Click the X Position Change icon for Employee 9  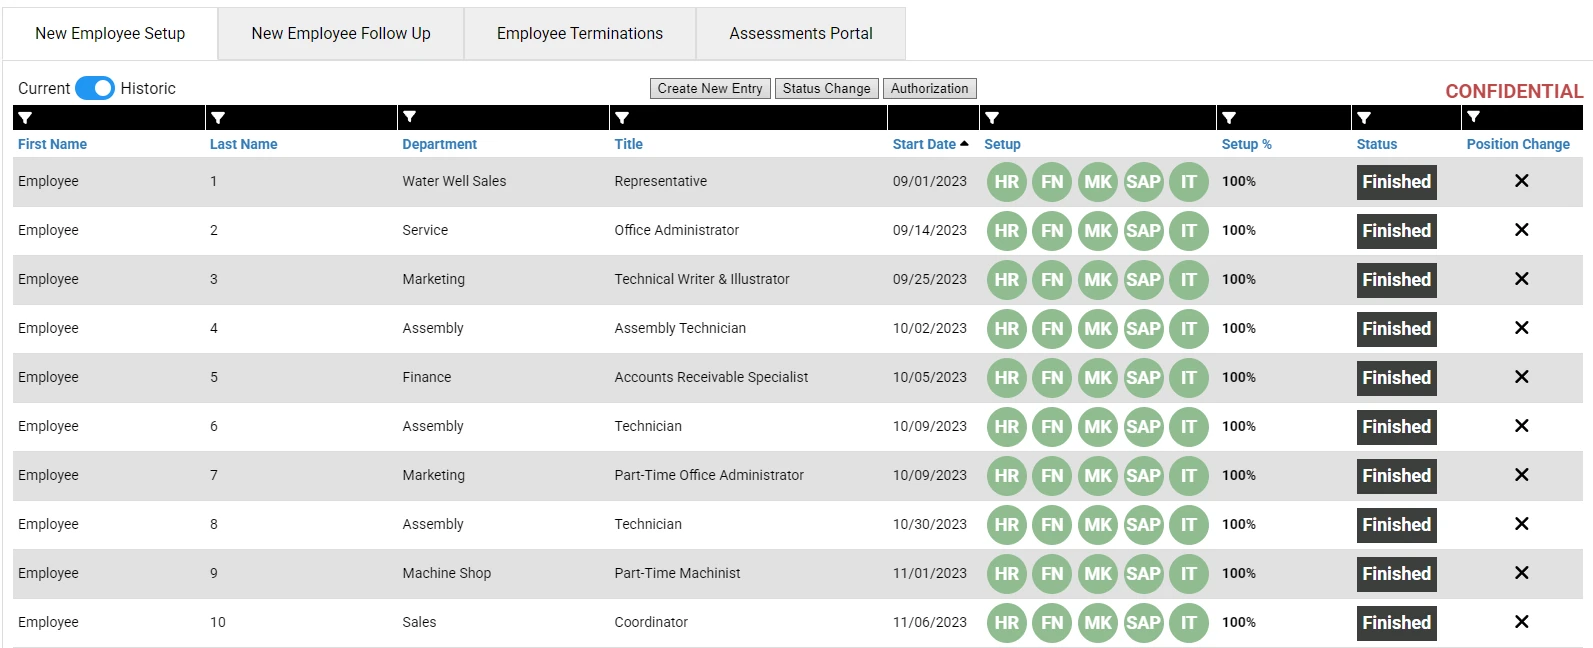point(1521,573)
